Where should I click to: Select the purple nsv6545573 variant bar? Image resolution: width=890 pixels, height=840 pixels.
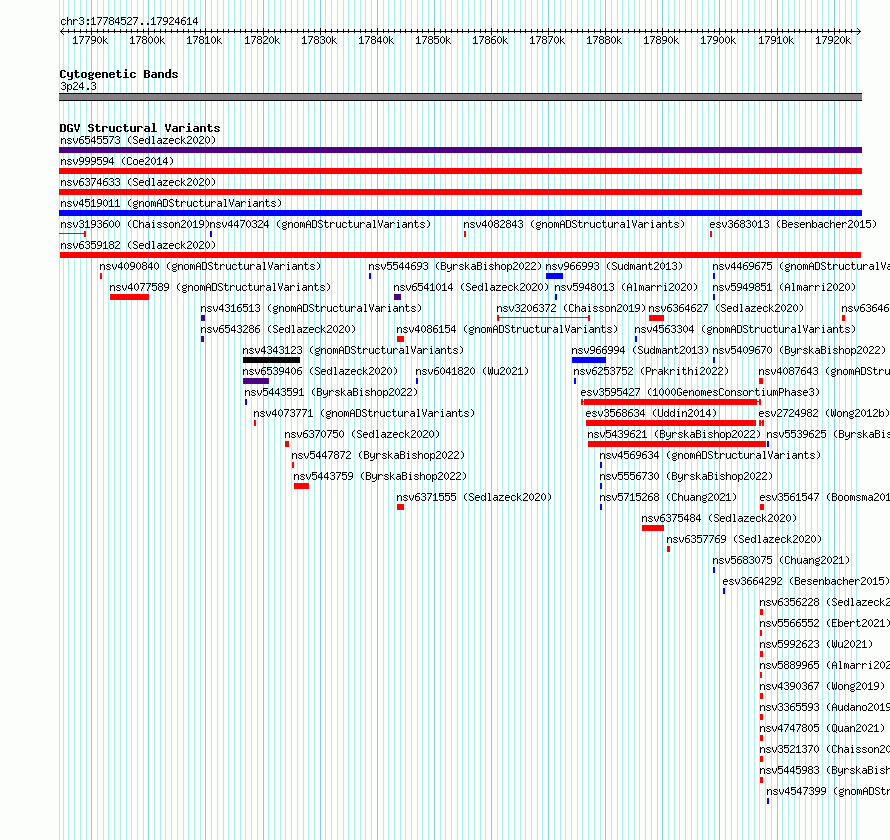(460, 150)
